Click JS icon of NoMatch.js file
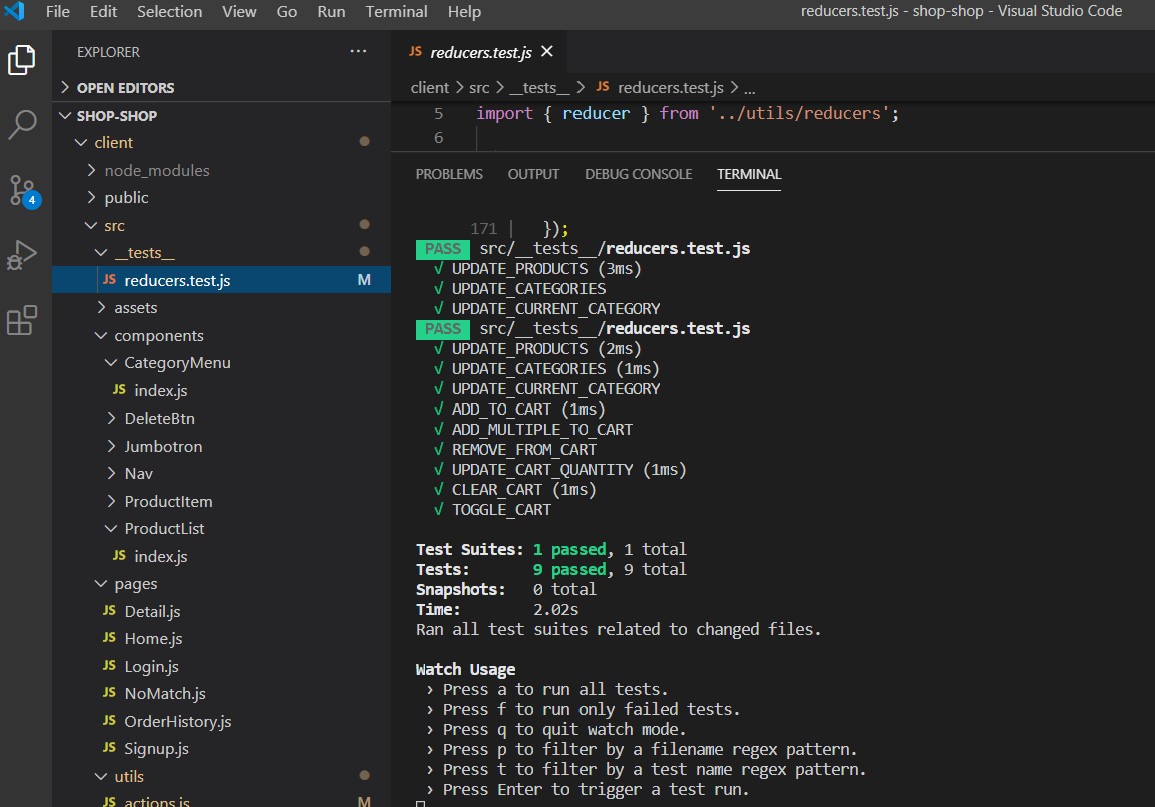 (110, 693)
